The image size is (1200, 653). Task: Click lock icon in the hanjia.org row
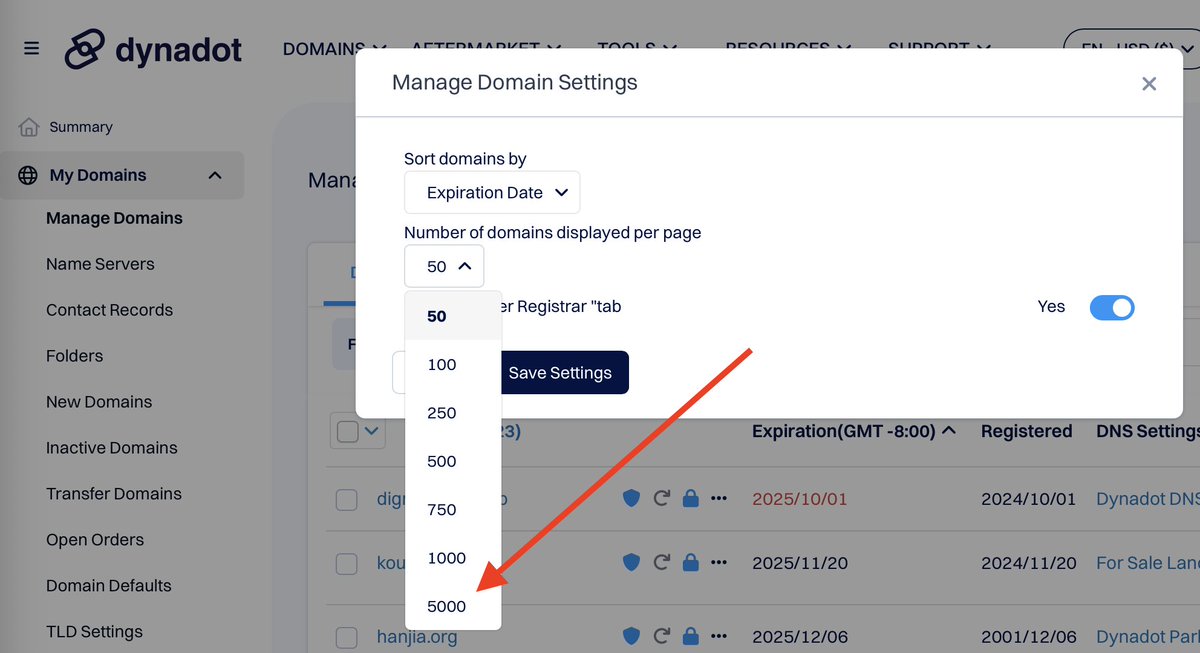click(x=690, y=636)
